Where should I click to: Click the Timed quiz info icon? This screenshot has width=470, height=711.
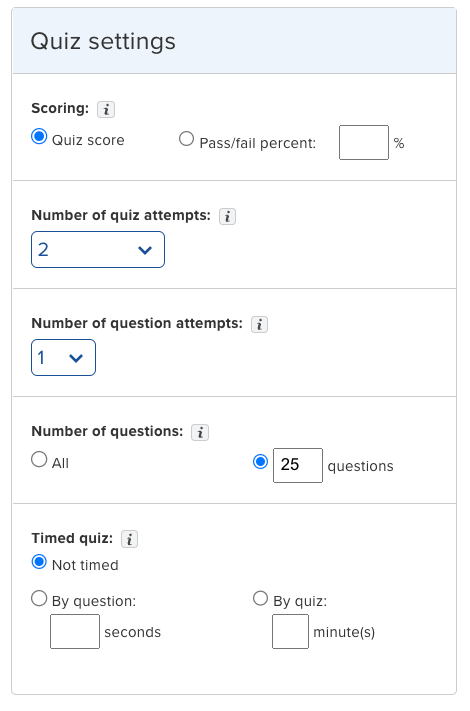click(129, 539)
